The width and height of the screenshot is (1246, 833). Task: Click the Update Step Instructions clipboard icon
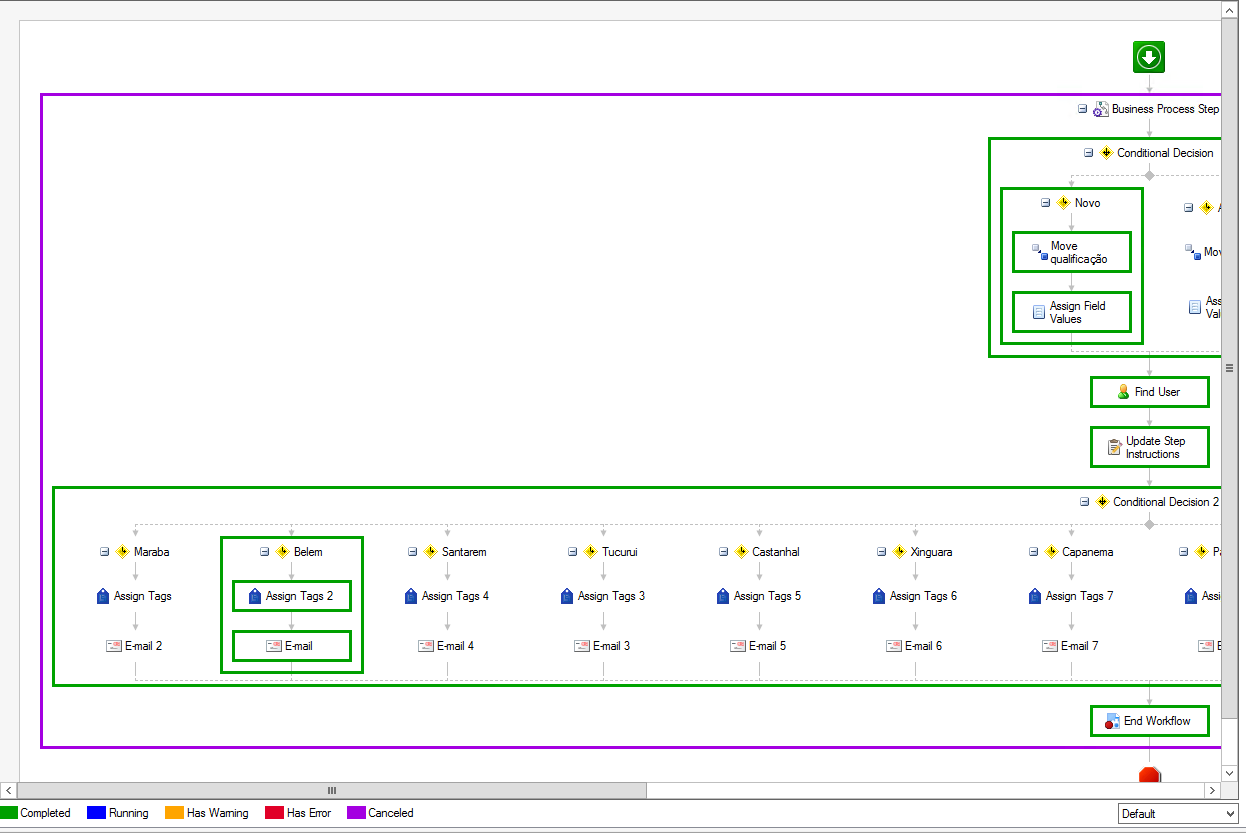point(1114,448)
